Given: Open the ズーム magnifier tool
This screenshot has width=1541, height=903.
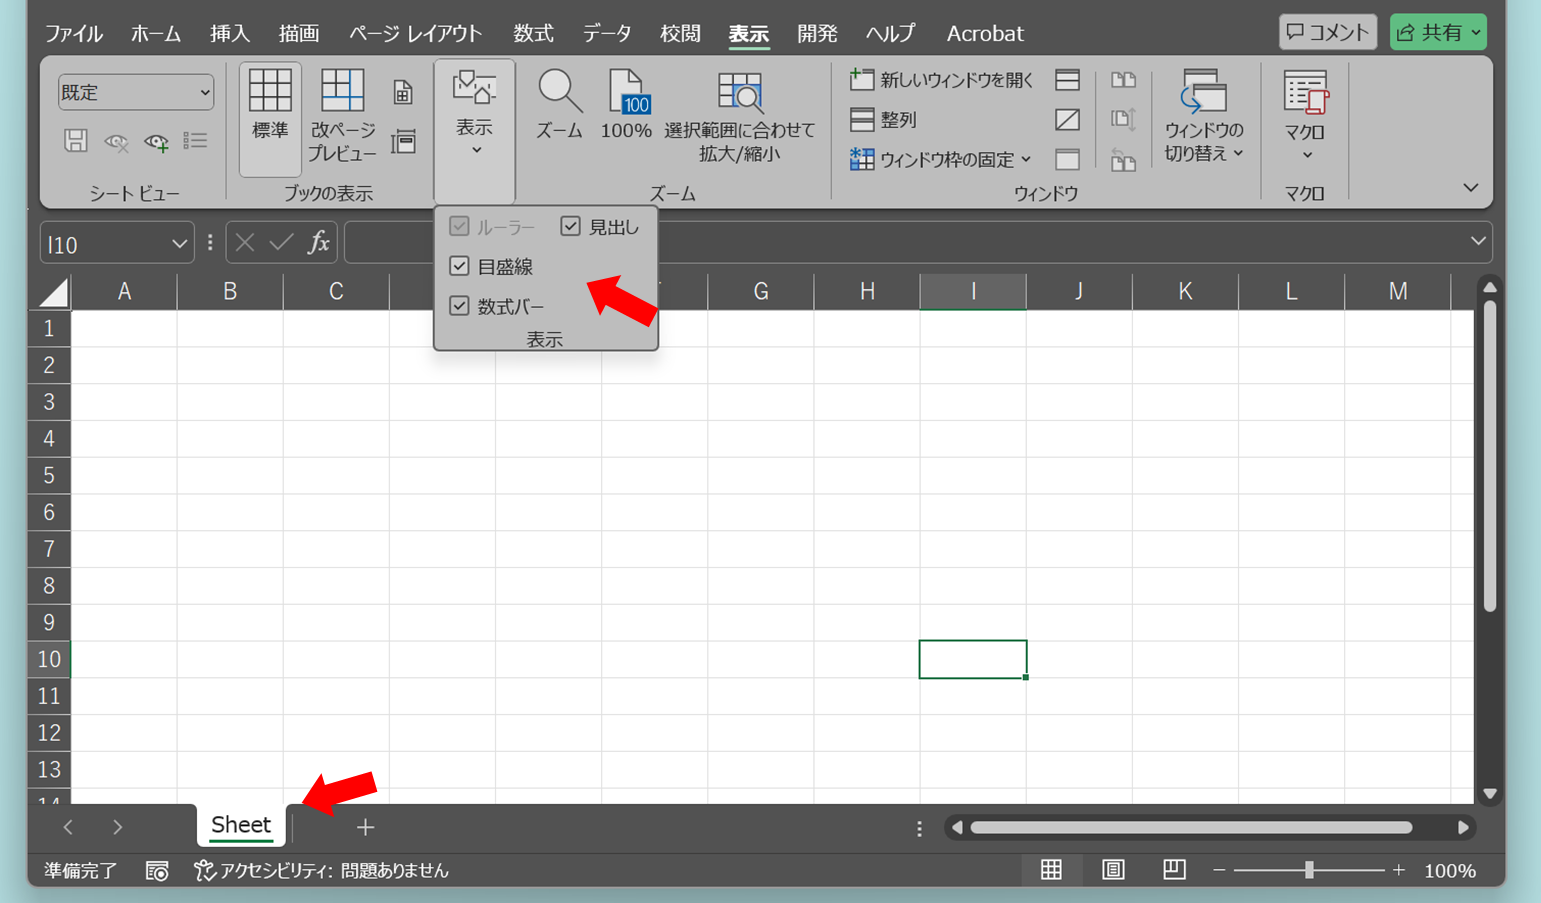Looking at the screenshot, I should (x=559, y=105).
